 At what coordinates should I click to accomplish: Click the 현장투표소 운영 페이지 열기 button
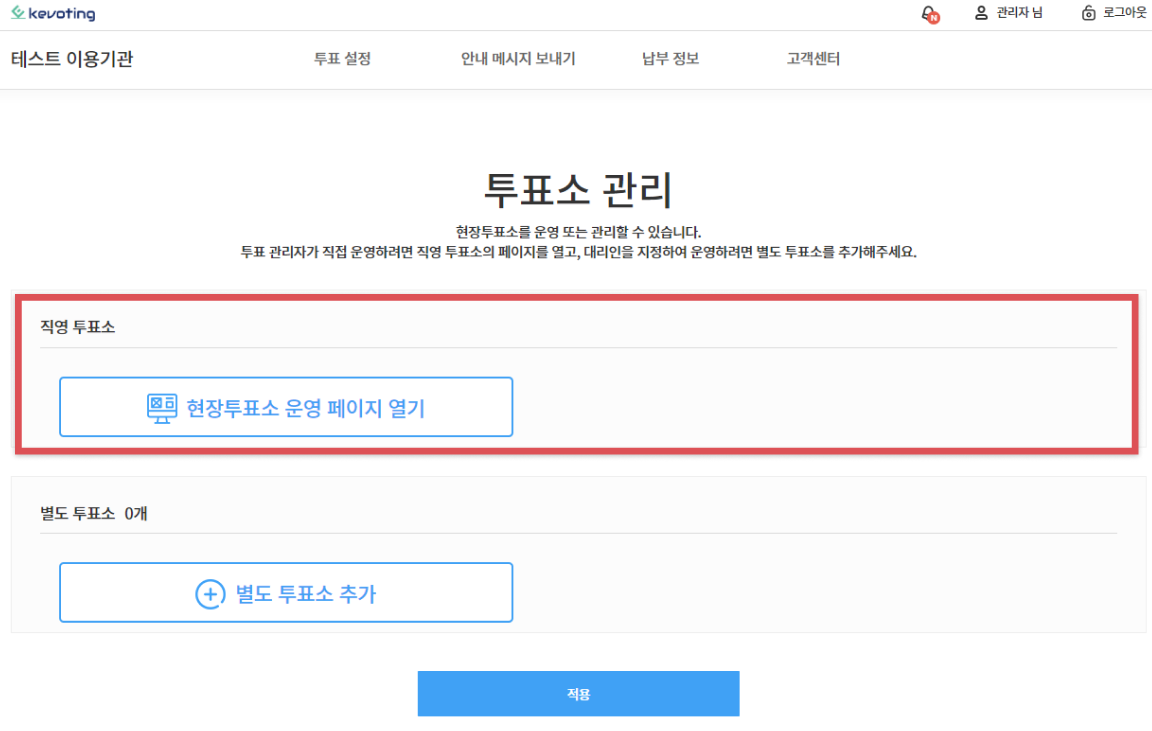286,407
